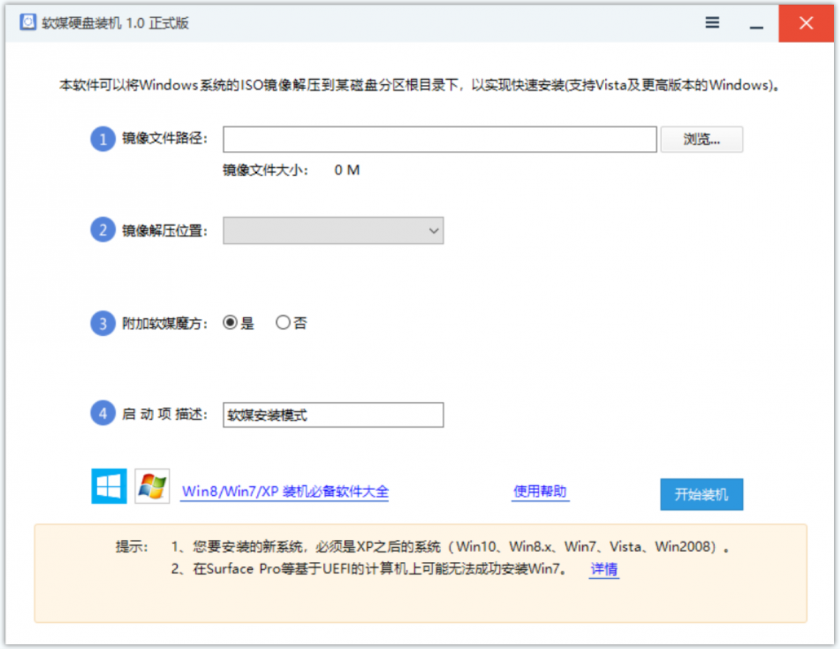Viewport: 840px width, 649px height.
Task: Click the 镜像文件路径 input field
Action: (x=440, y=139)
